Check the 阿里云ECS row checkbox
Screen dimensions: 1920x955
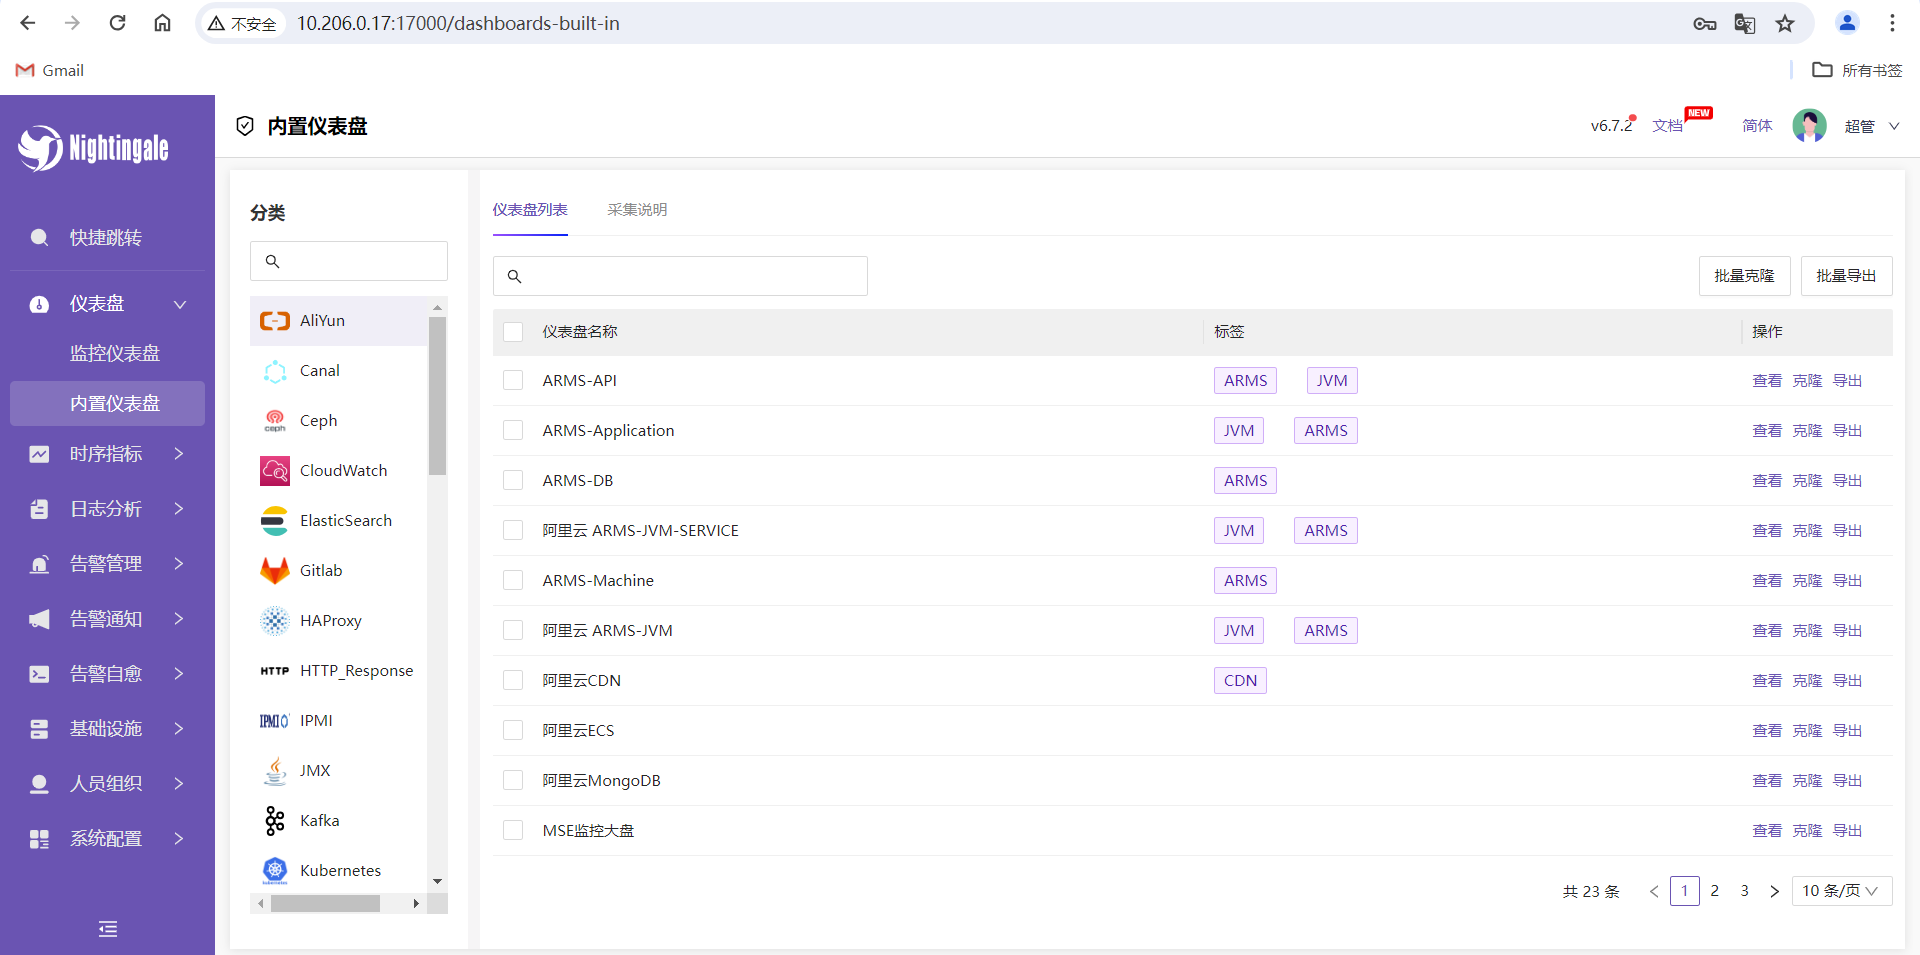(513, 731)
